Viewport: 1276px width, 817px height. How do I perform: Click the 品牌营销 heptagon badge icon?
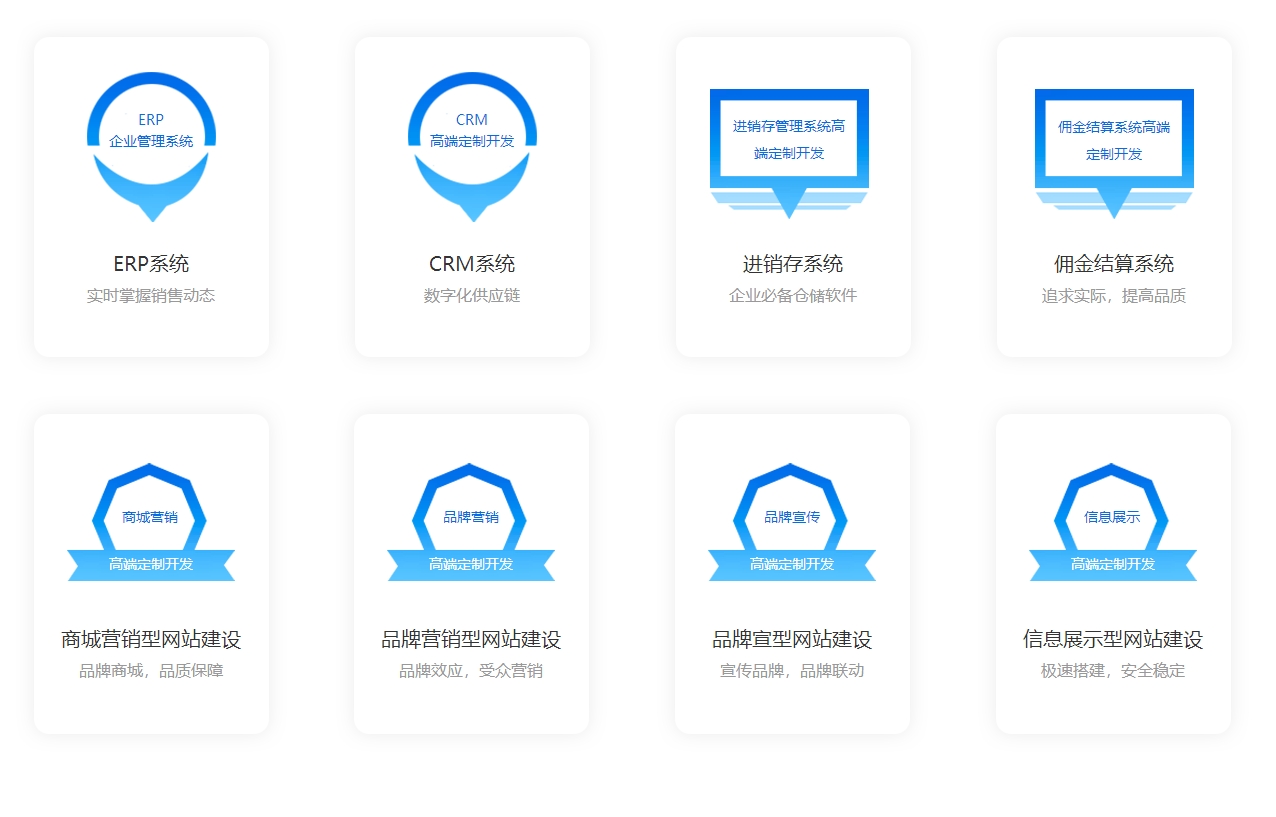point(471,522)
